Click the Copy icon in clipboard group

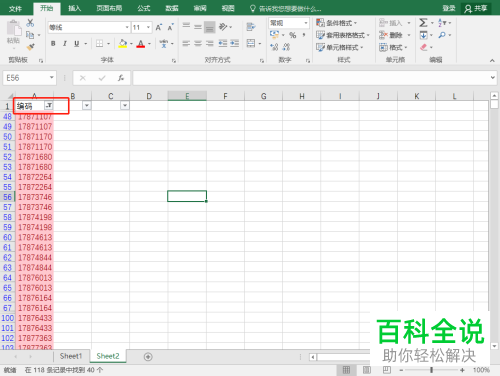click(x=30, y=35)
